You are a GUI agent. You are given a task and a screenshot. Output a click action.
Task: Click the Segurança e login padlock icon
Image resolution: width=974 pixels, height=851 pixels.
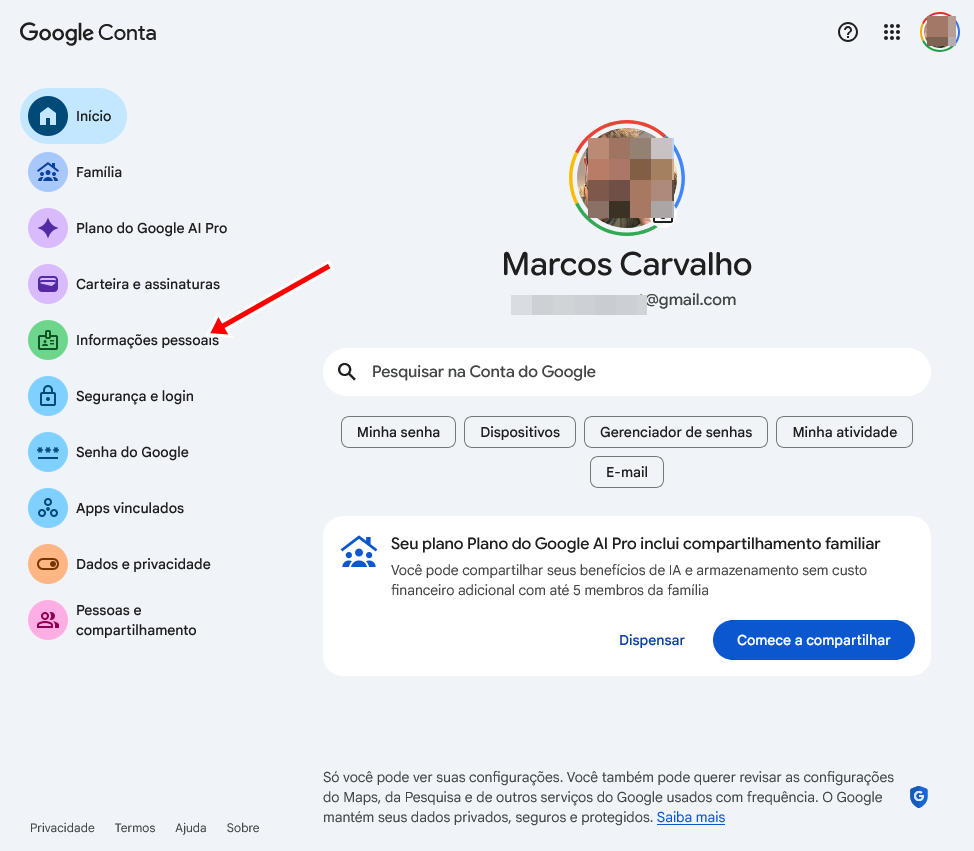pos(48,396)
